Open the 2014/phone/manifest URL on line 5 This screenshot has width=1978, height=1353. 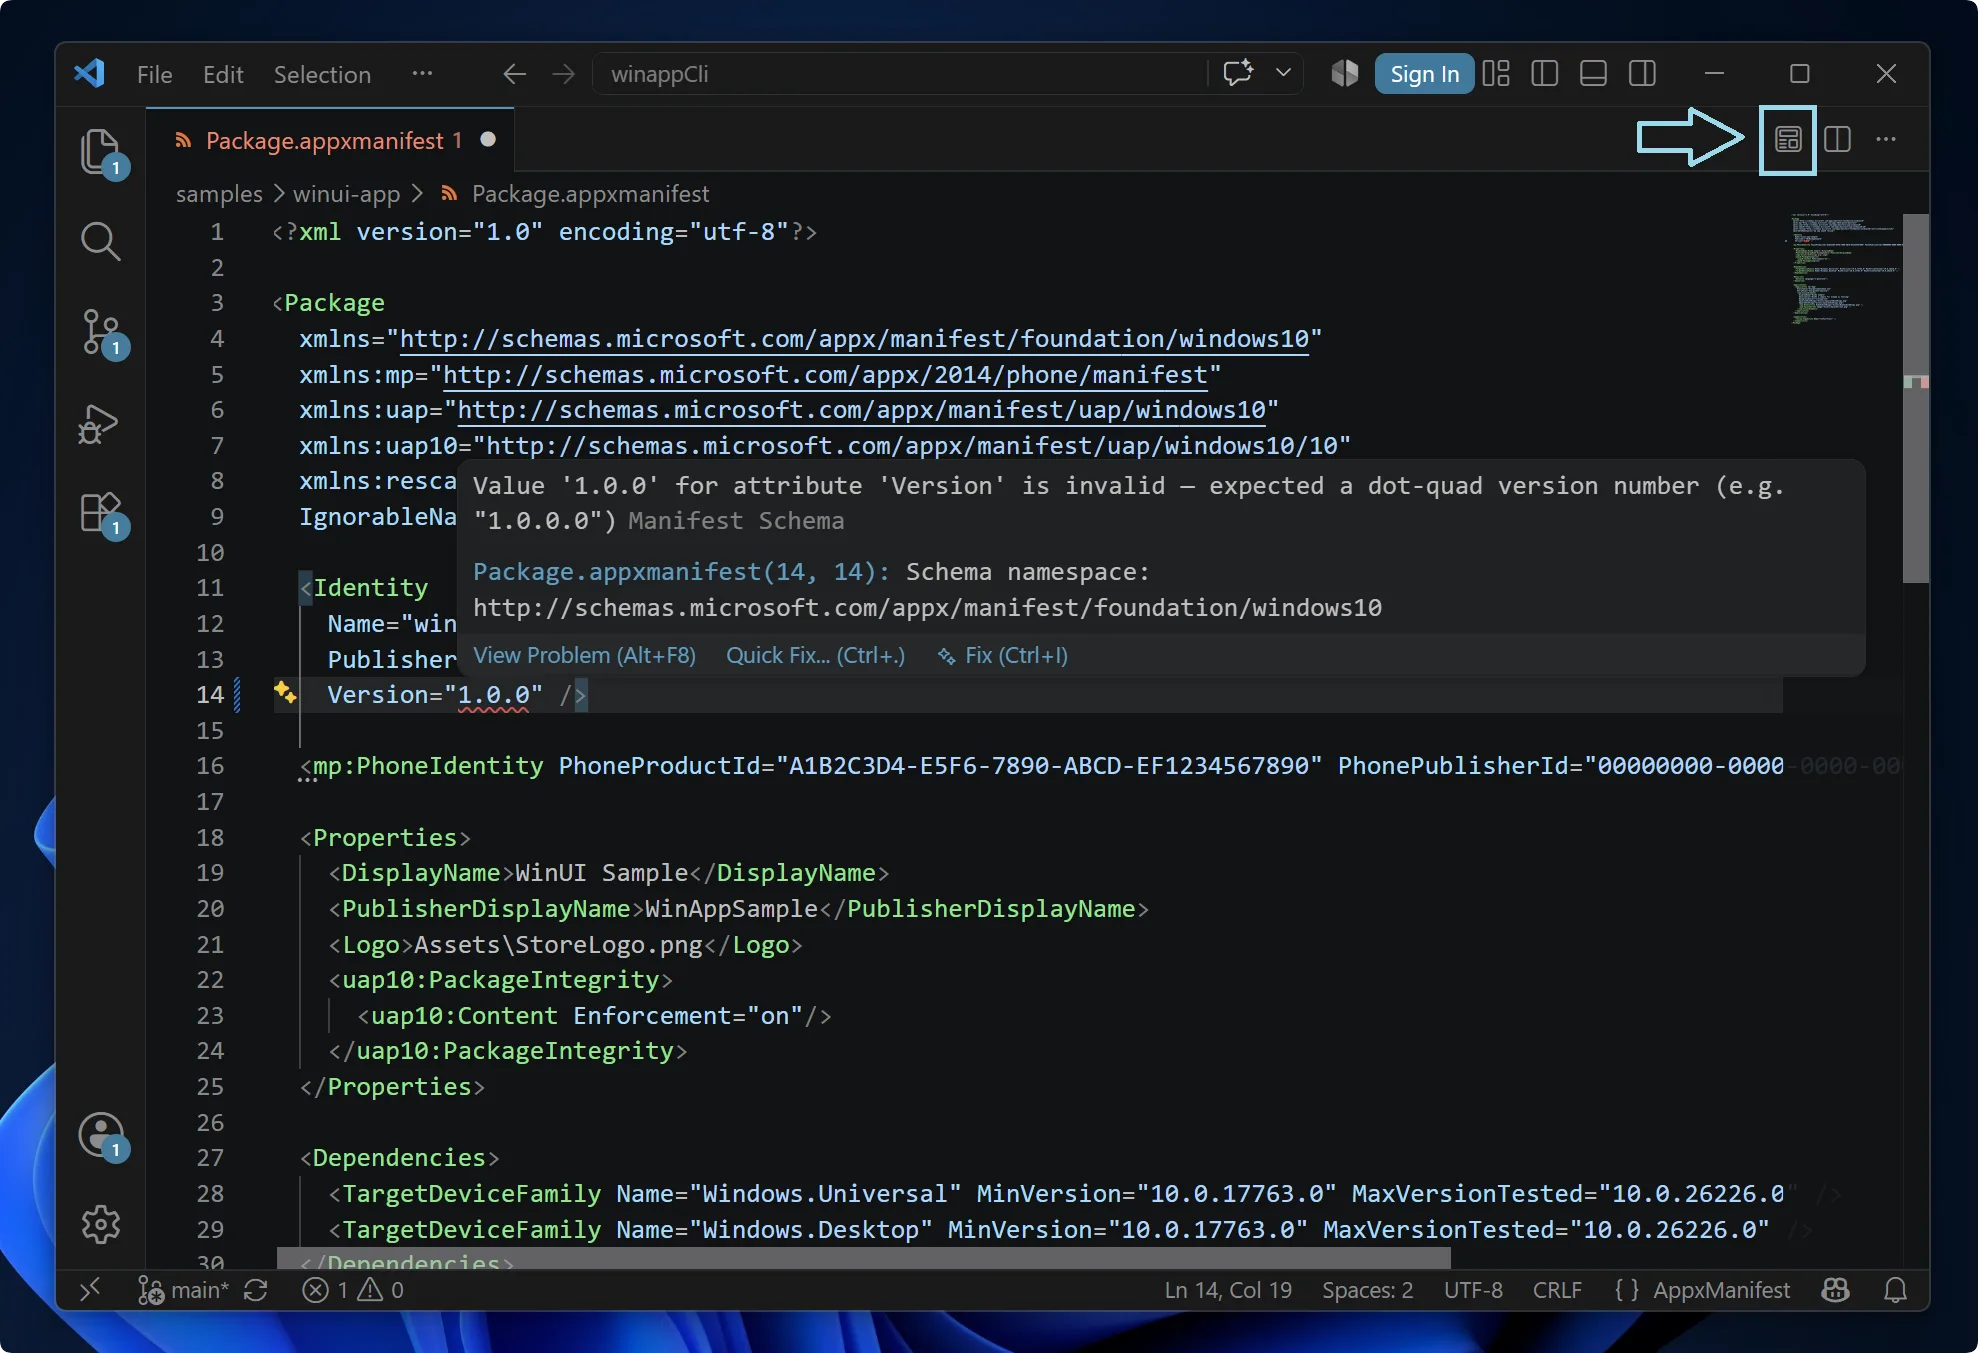pyautogui.click(x=826, y=375)
